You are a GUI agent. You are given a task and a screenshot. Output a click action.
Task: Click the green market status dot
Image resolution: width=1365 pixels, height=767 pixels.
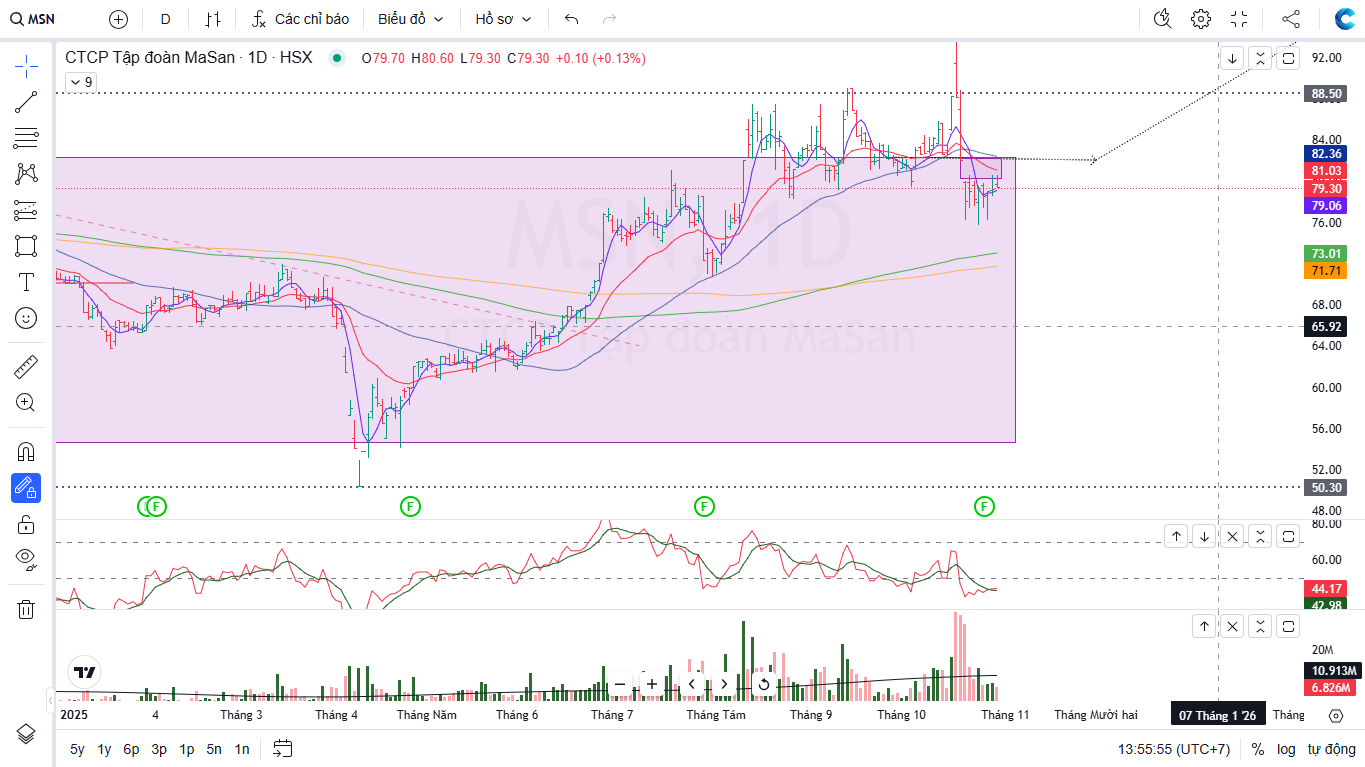pos(337,58)
